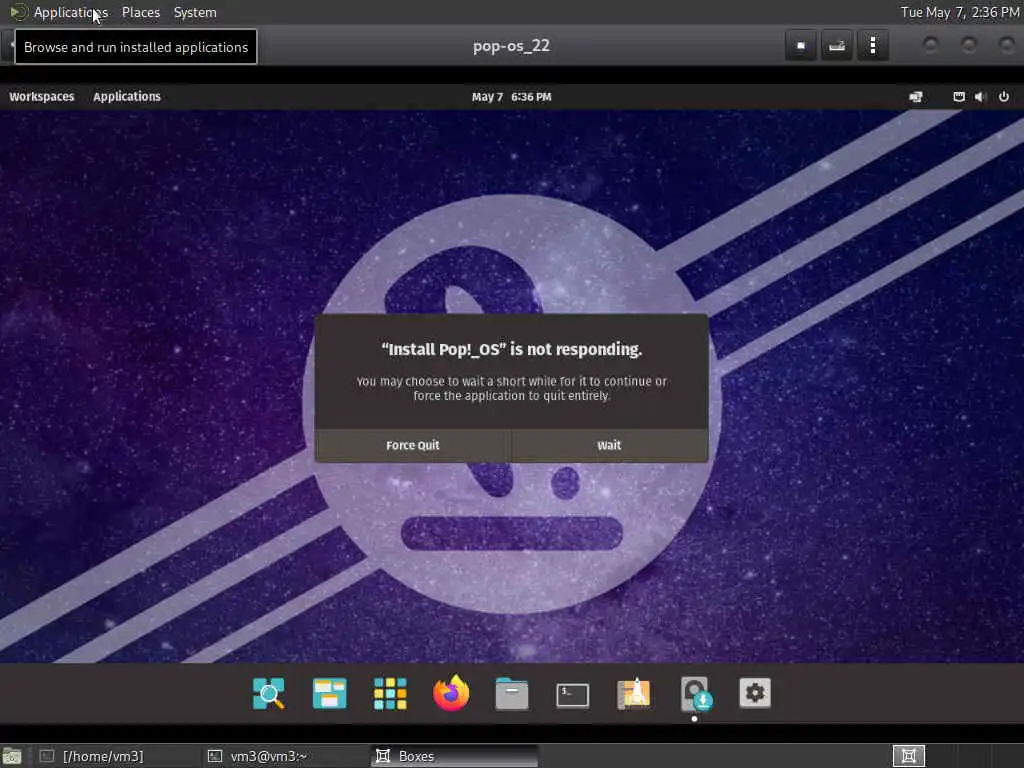This screenshot has width=1024, height=768.
Task: Open Pop!_Shop rocket dock icon
Action: [x=633, y=694]
